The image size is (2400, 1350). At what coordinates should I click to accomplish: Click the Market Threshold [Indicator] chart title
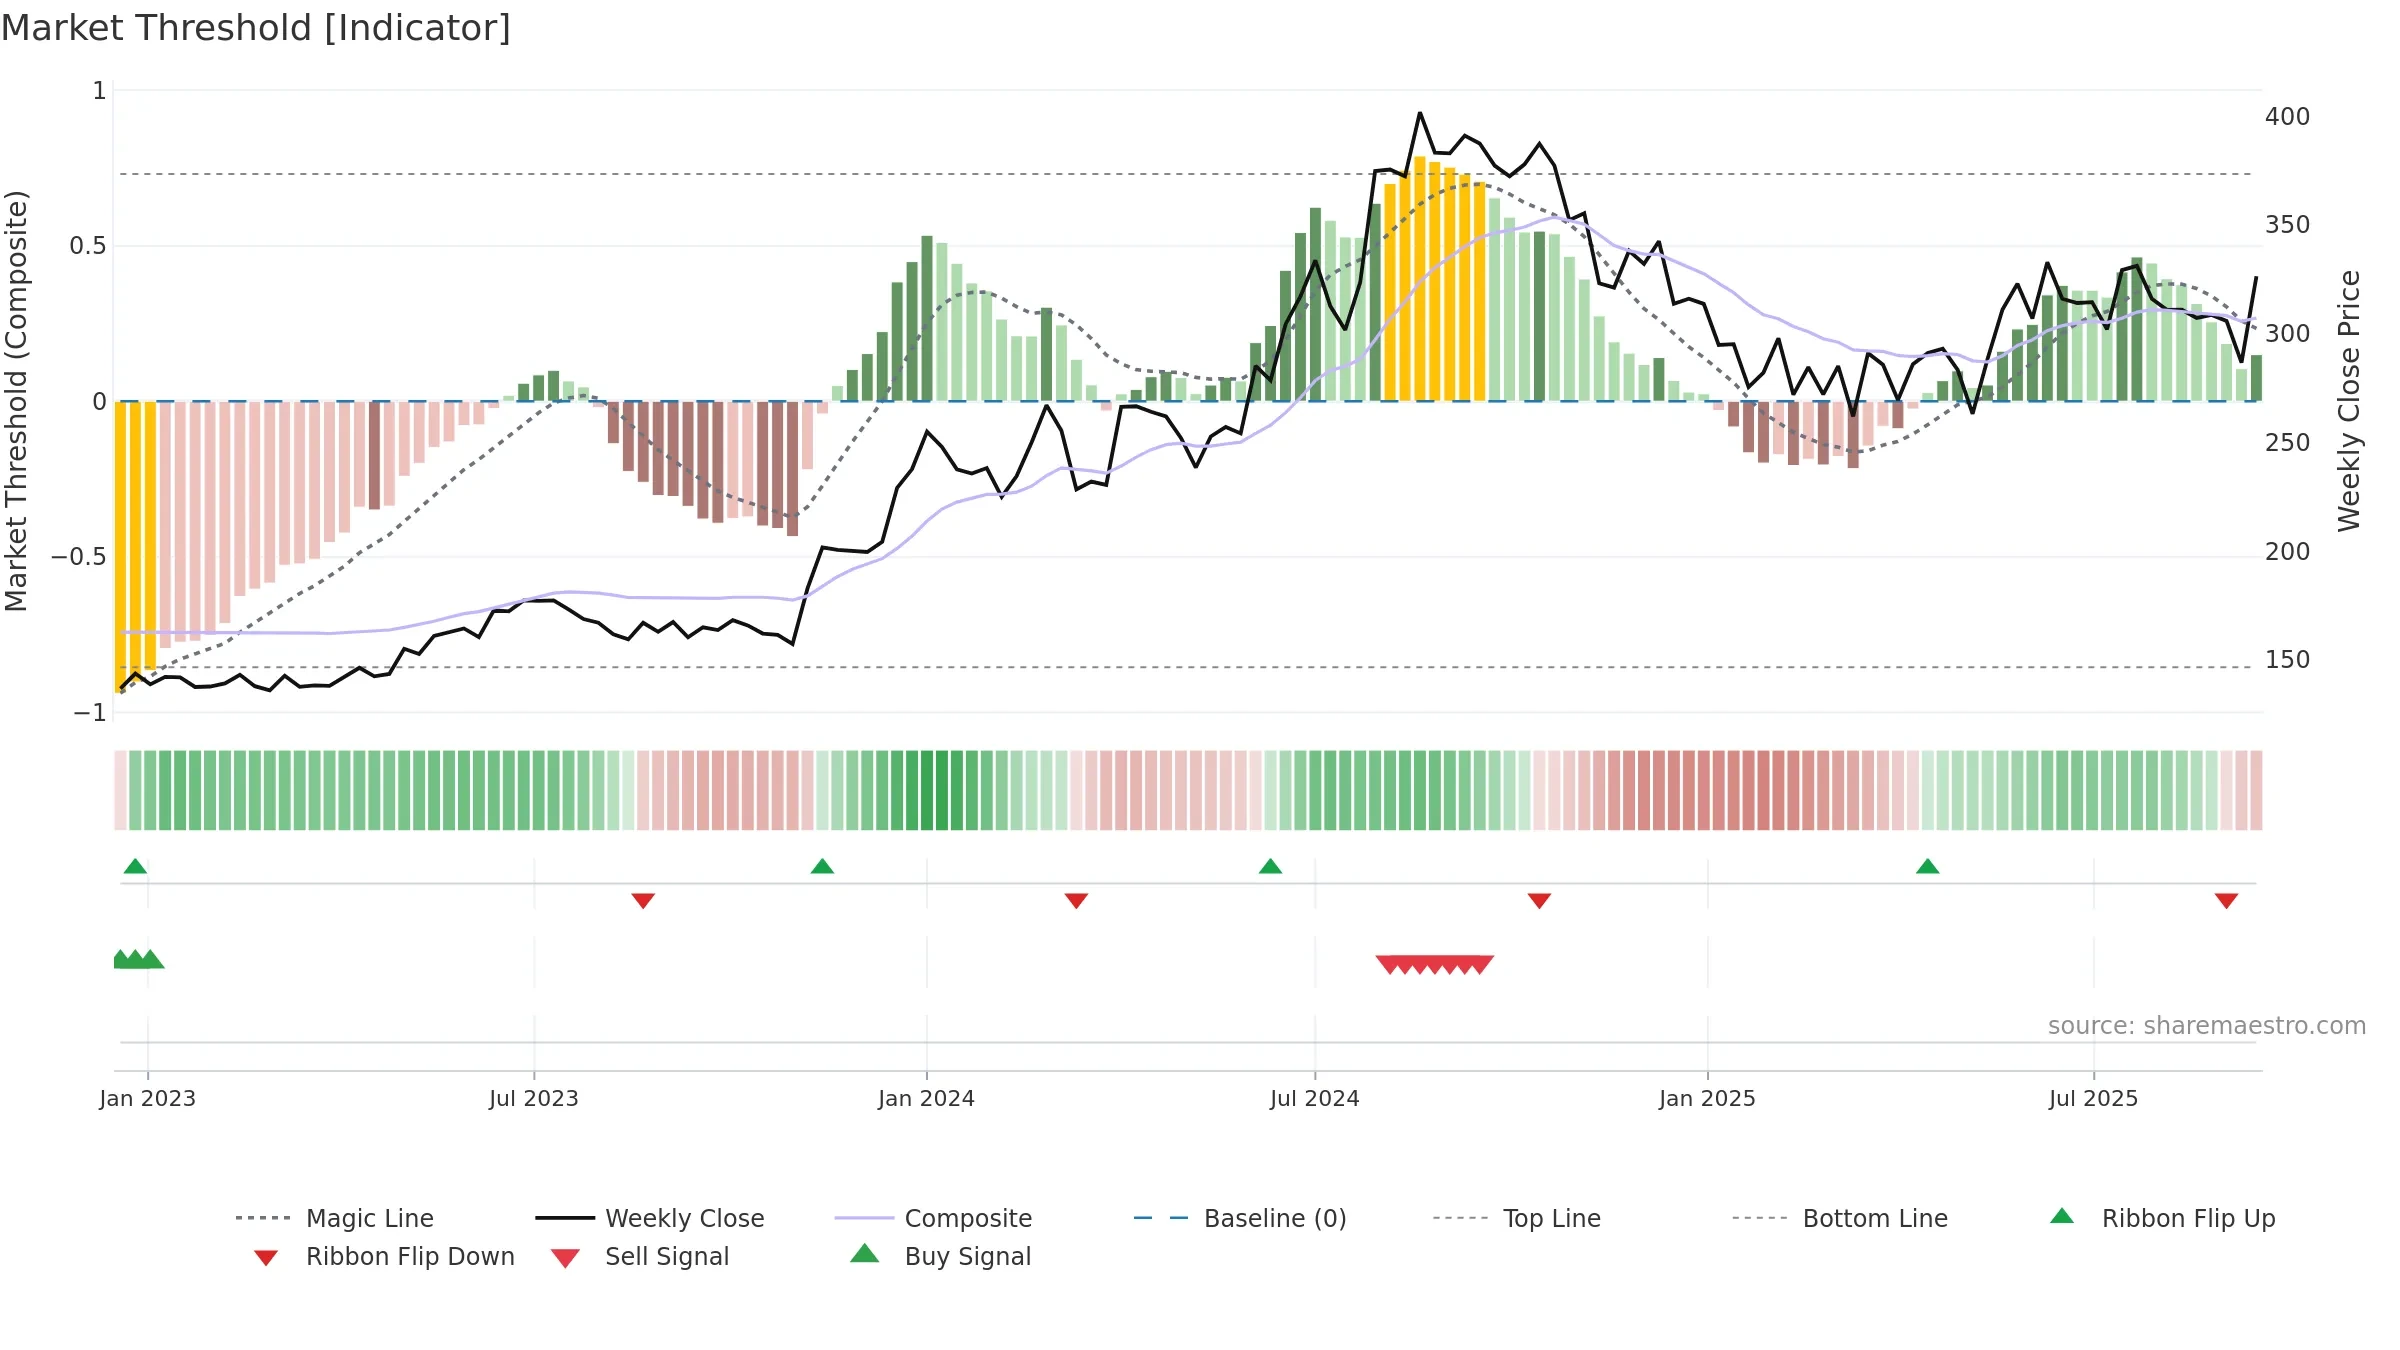tap(256, 28)
